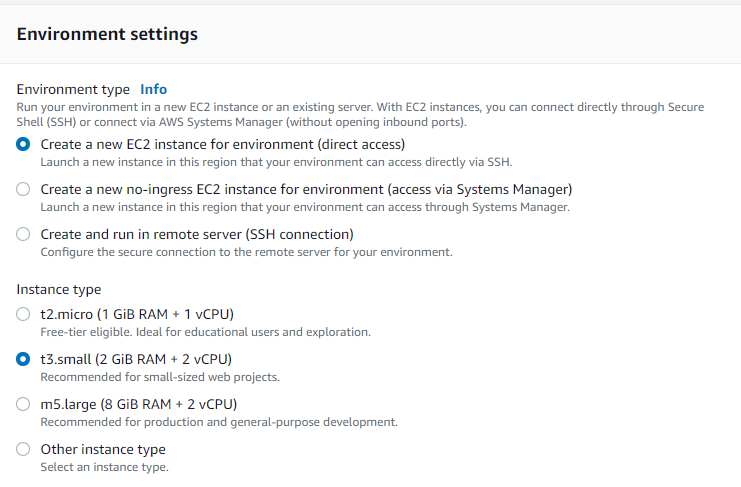Select the direct access EC2 radio button
This screenshot has width=741, height=487.
pyautogui.click(x=23, y=144)
